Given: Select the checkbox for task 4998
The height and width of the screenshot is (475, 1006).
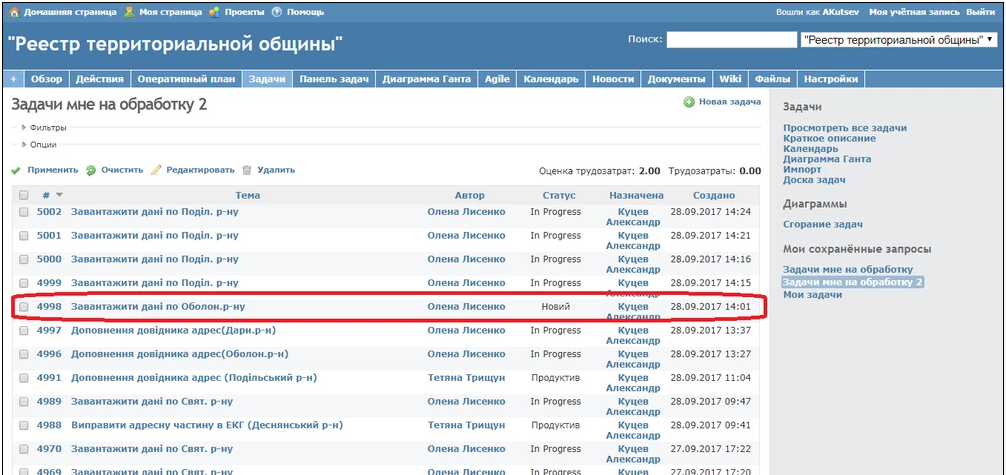Looking at the screenshot, I should [24, 307].
